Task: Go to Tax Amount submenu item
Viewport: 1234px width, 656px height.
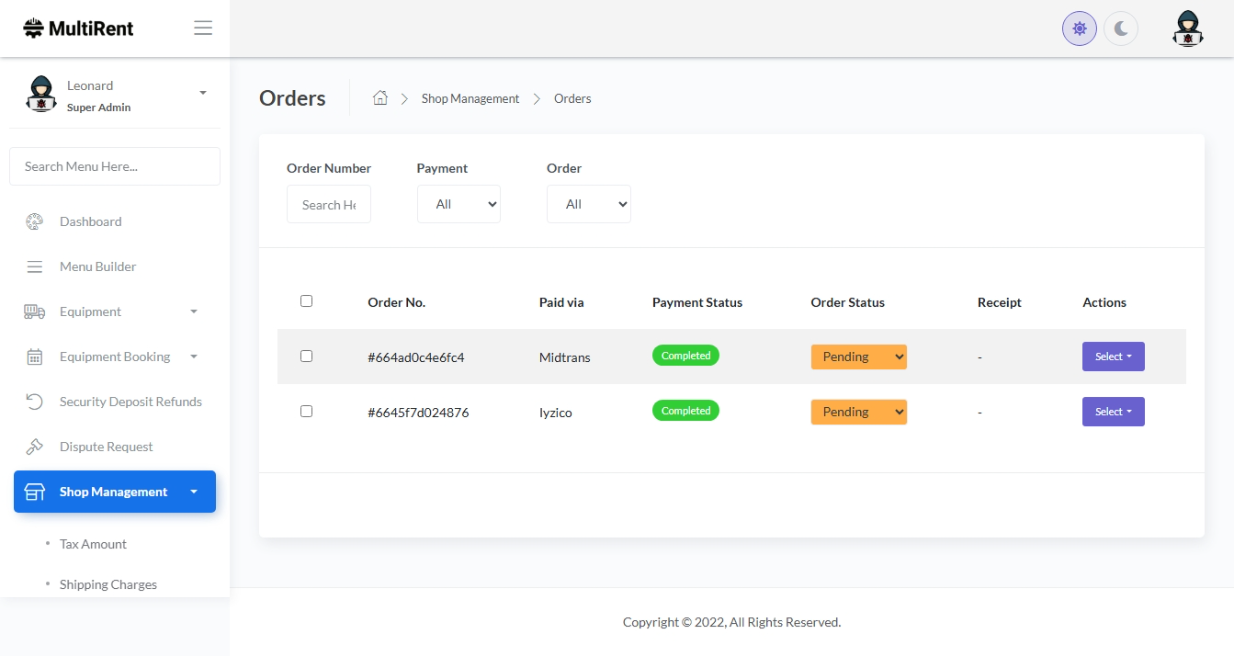Action: (93, 544)
